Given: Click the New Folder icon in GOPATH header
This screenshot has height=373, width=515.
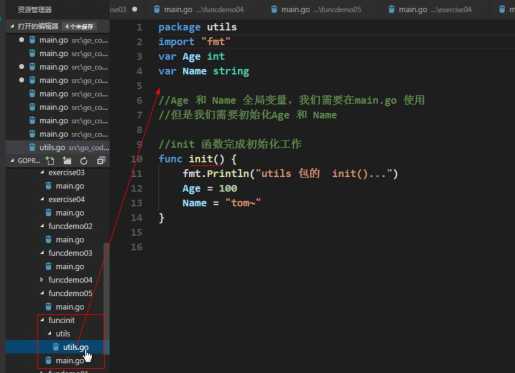Looking at the screenshot, I should [x=67, y=161].
